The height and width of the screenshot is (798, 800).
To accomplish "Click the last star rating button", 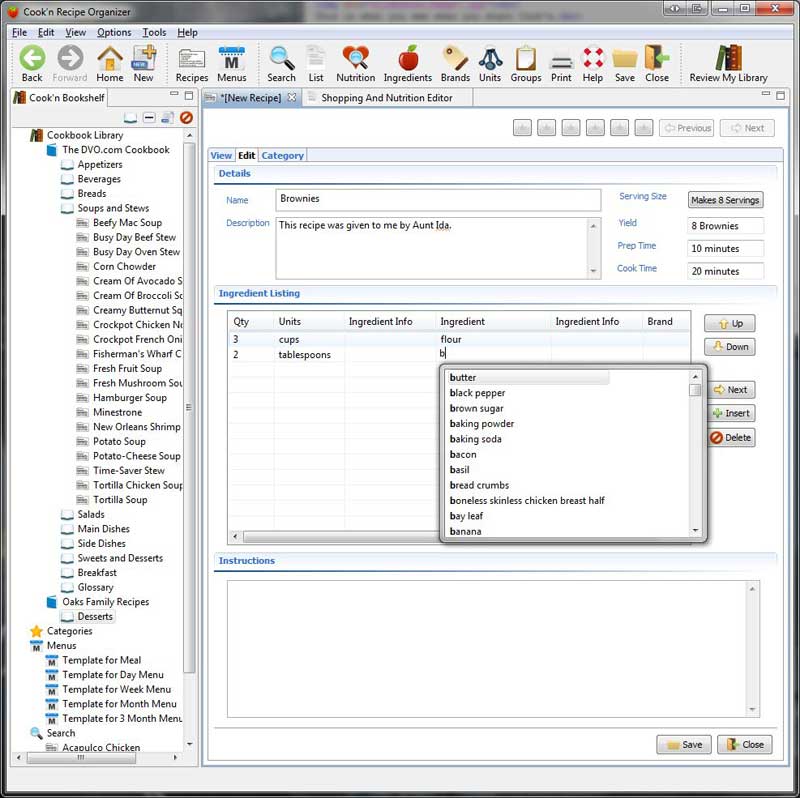I will click(643, 128).
